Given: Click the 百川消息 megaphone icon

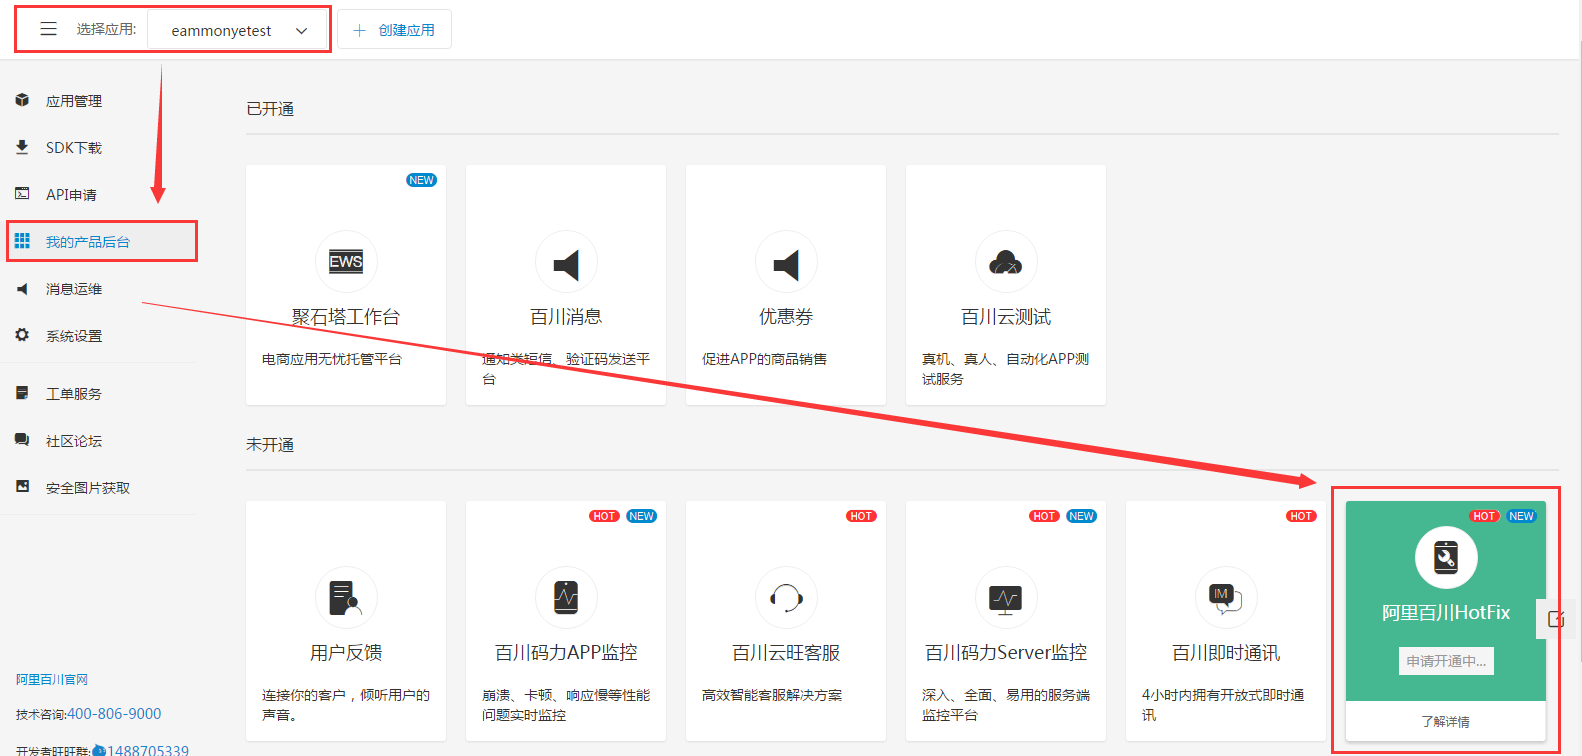Looking at the screenshot, I should tap(566, 262).
